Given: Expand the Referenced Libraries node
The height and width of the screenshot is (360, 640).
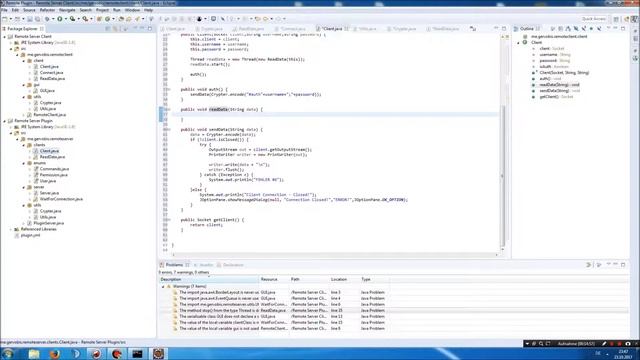Looking at the screenshot, I should 11,229.
